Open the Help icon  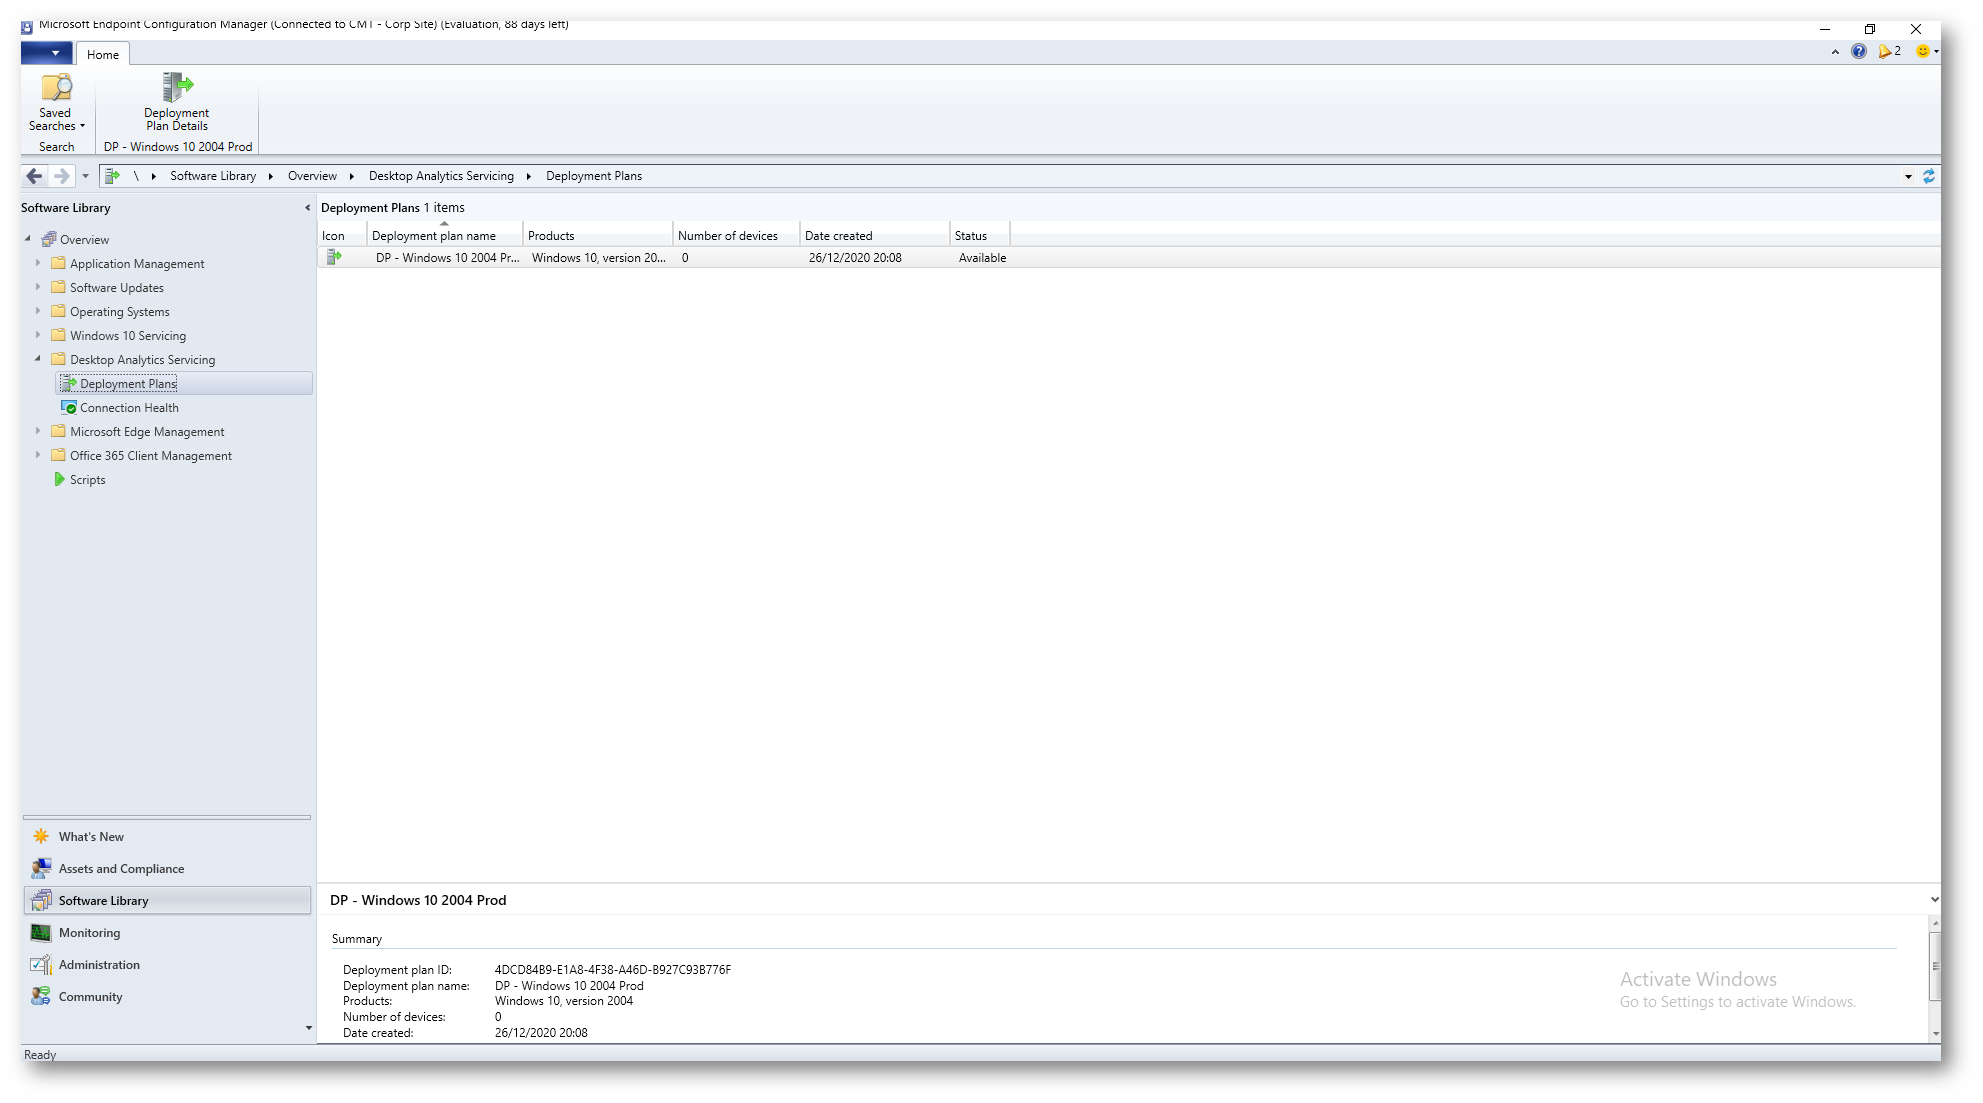point(1859,52)
